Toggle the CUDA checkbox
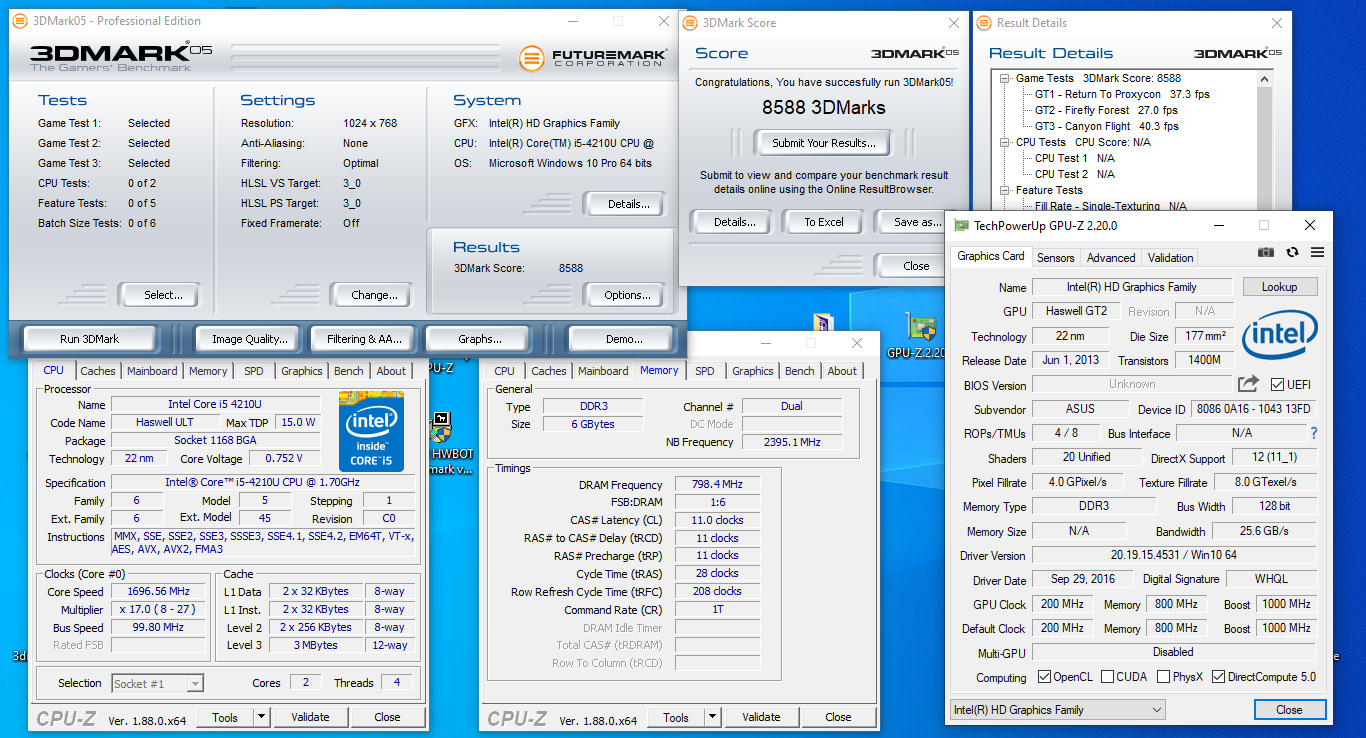1366x738 pixels. 1107,677
